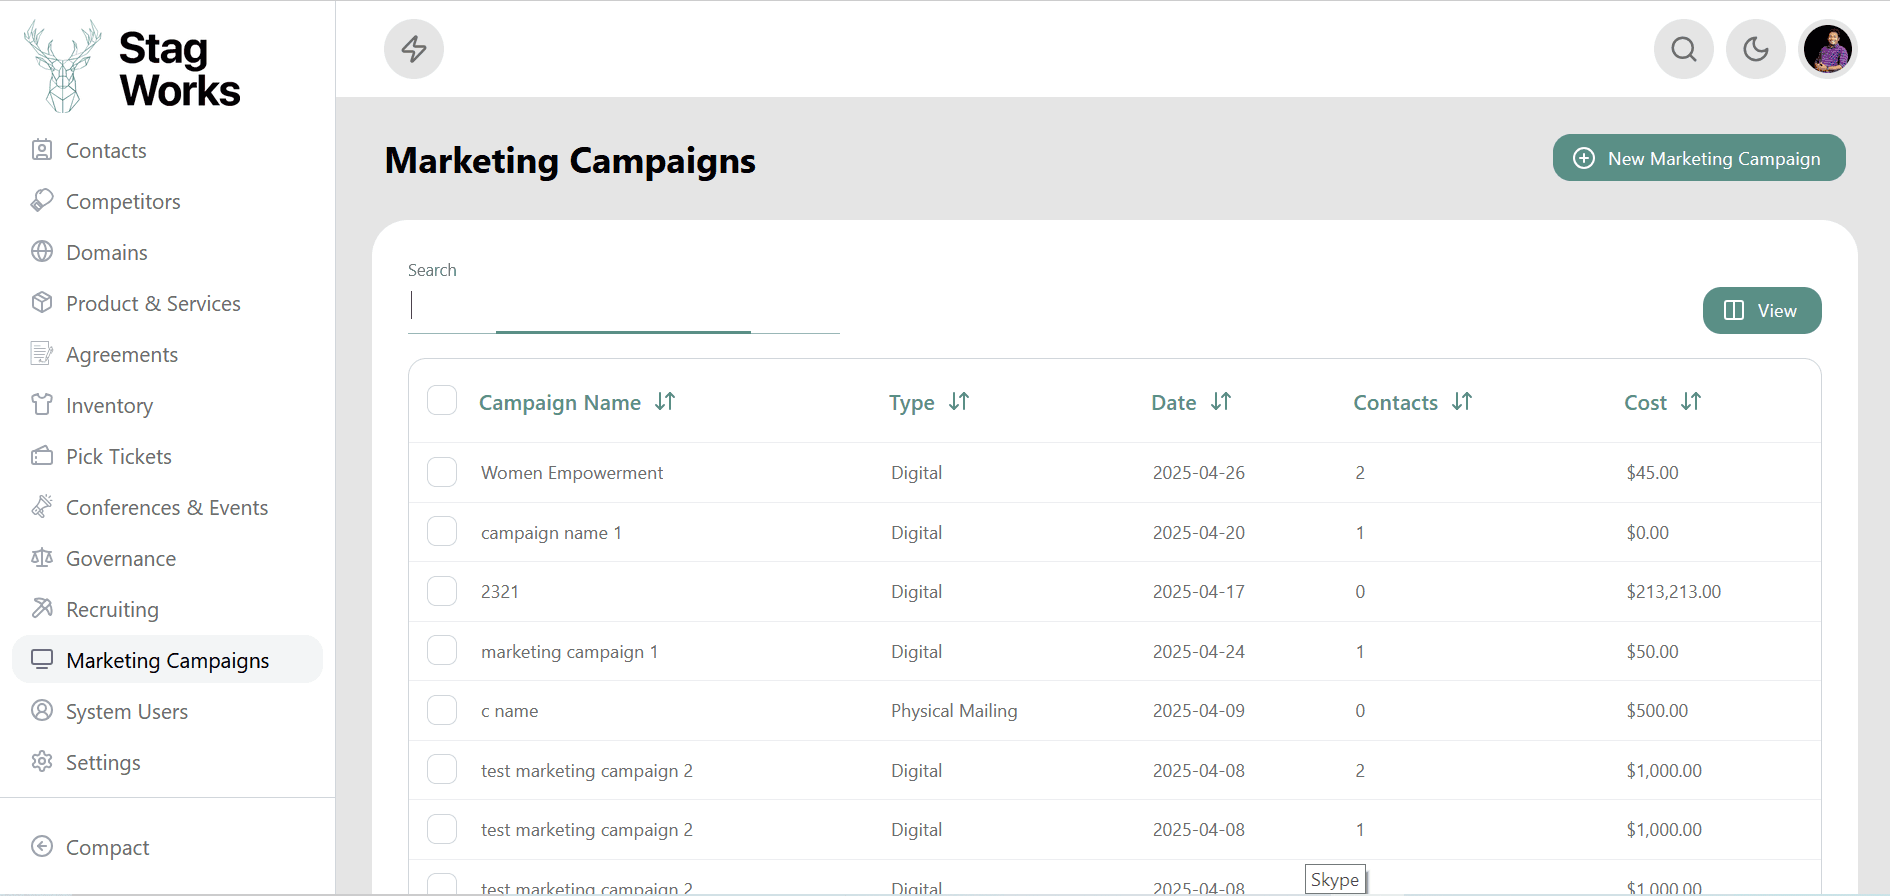This screenshot has width=1890, height=896.
Task: Check the $1,000.00 two-contact test campaign checkbox
Action: [x=442, y=769]
